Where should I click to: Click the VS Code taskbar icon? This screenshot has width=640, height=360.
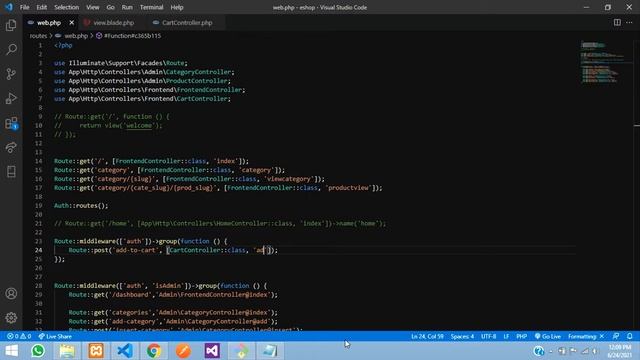click(125, 351)
